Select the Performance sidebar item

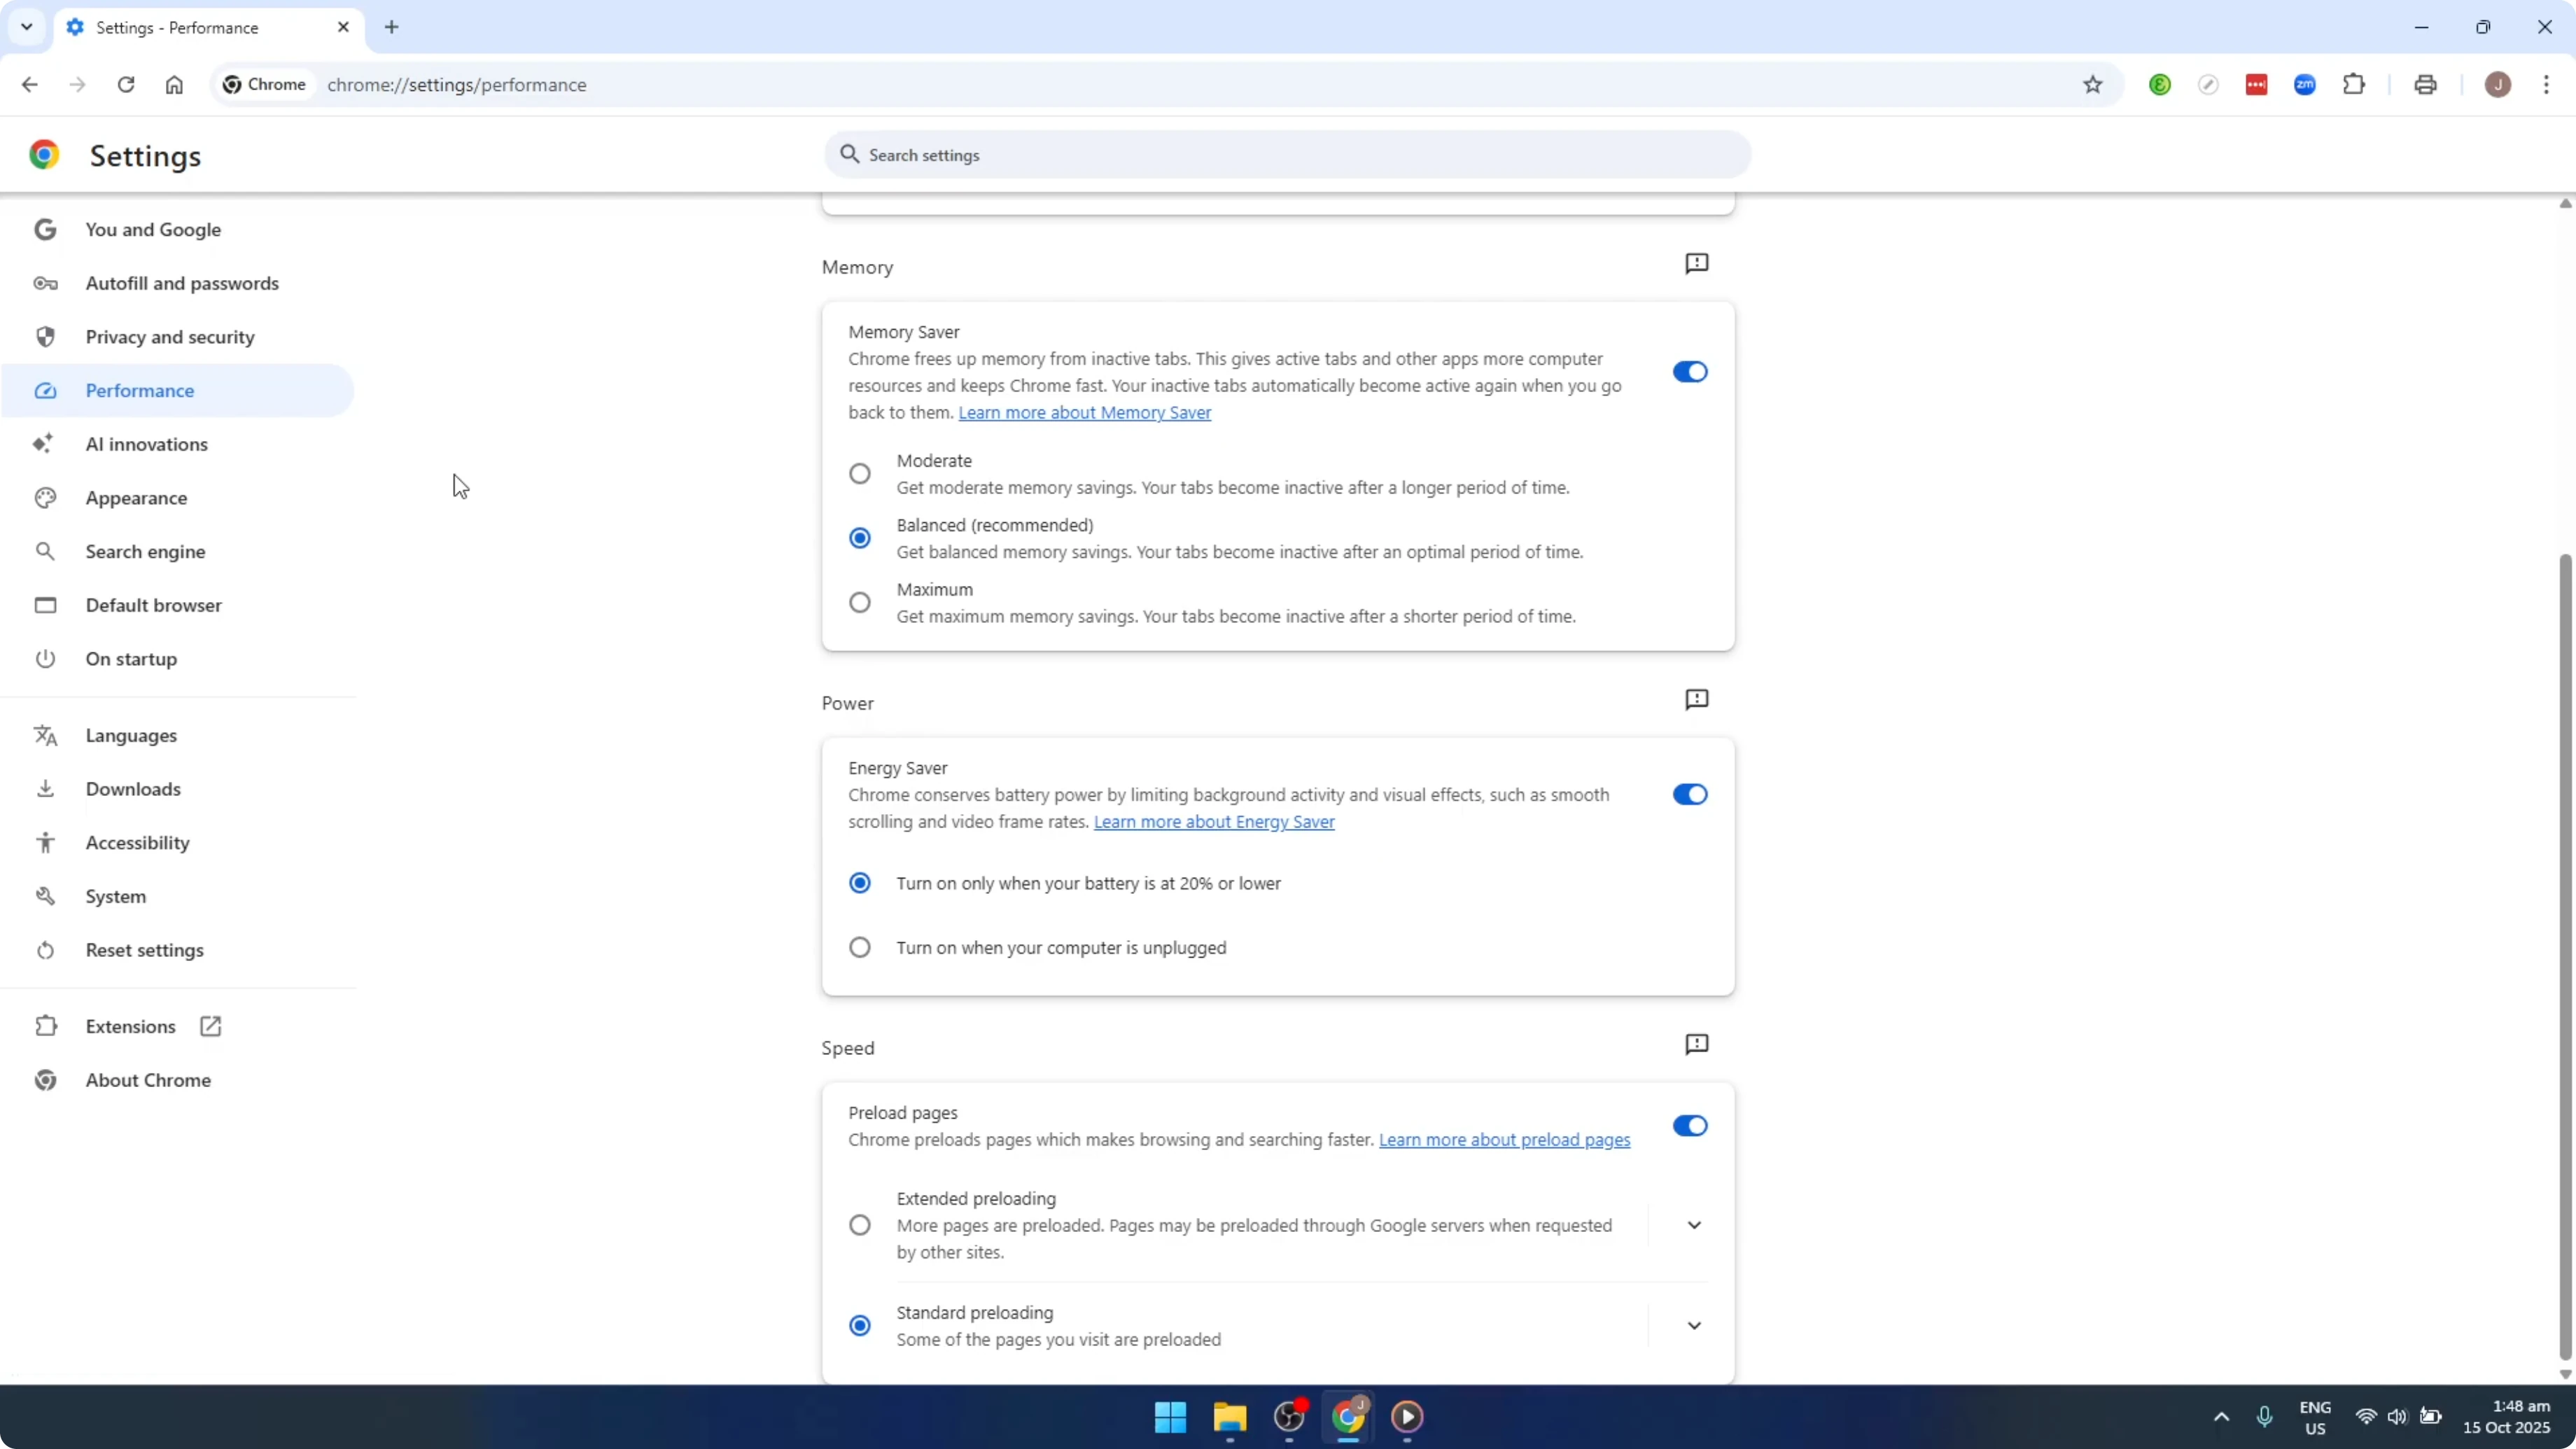[x=178, y=391]
